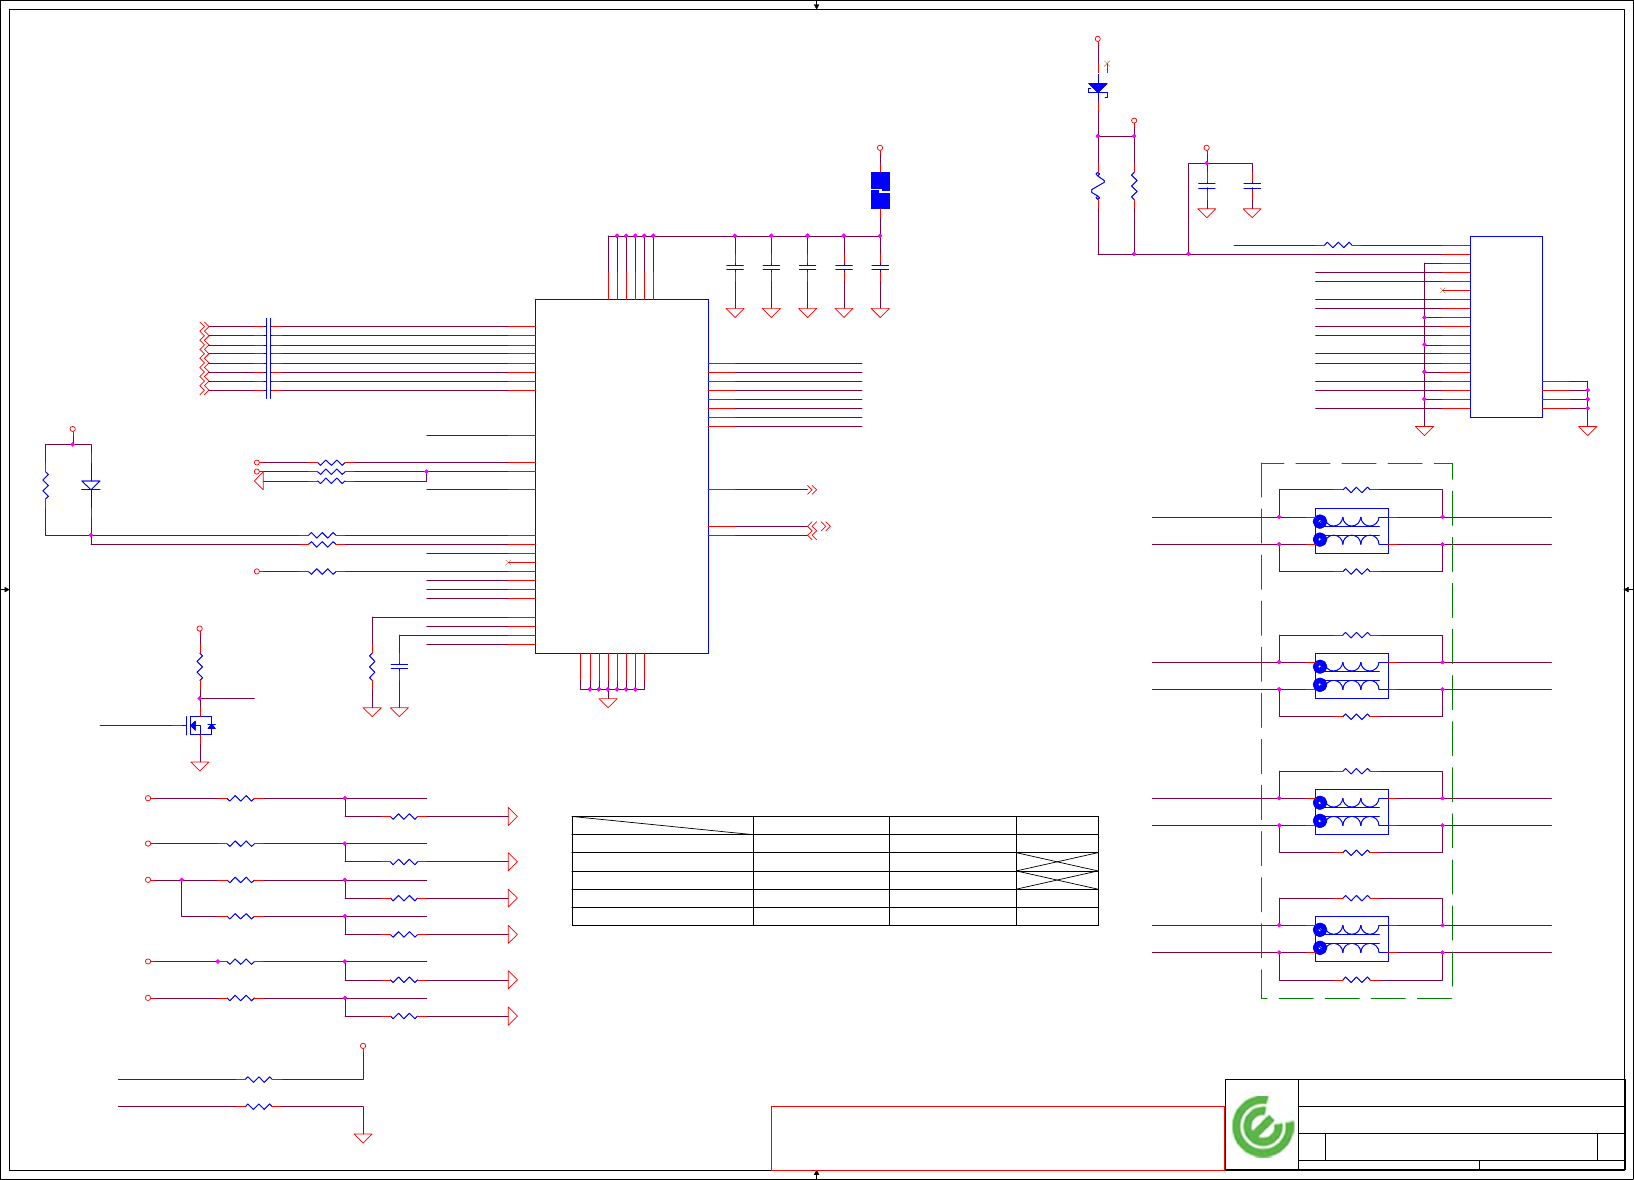
Task: Select the topmost common-mode choke in dashed box
Action: click(x=1352, y=531)
